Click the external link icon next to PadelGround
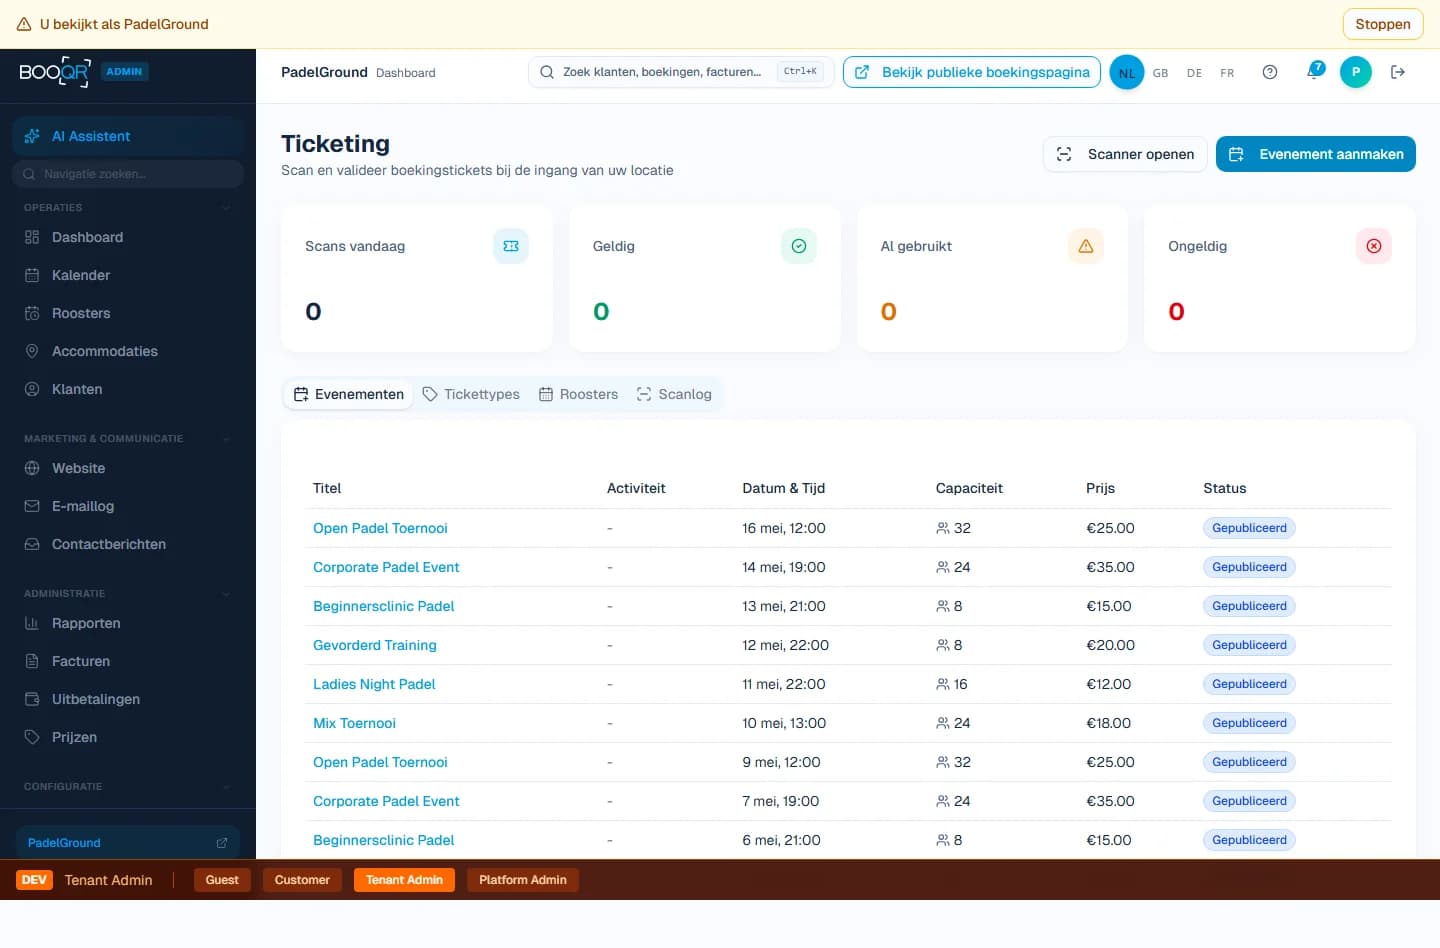The height and width of the screenshot is (948, 1440). pos(222,843)
